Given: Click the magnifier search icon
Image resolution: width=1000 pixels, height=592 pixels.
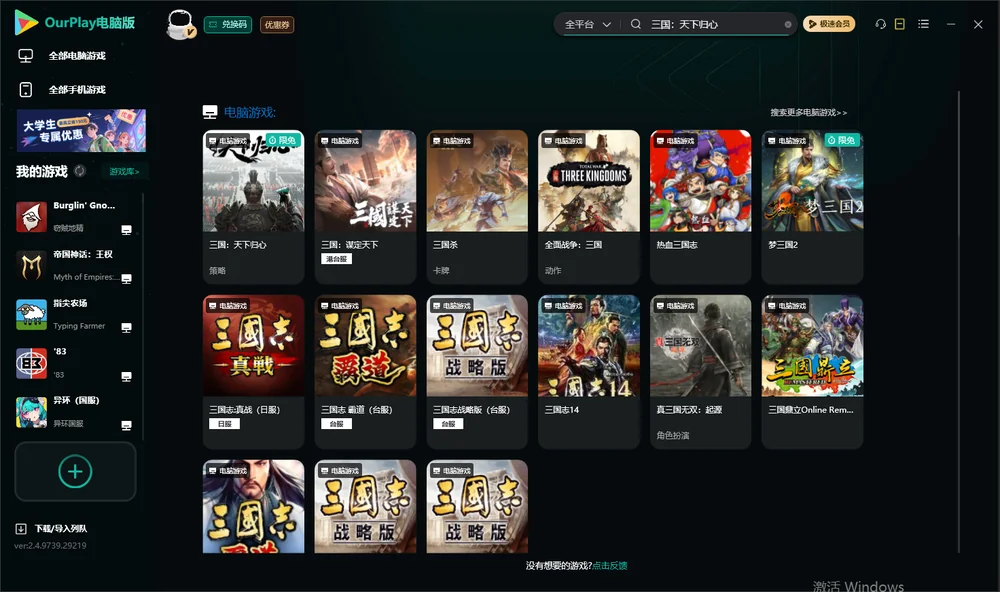Looking at the screenshot, I should click(636, 24).
